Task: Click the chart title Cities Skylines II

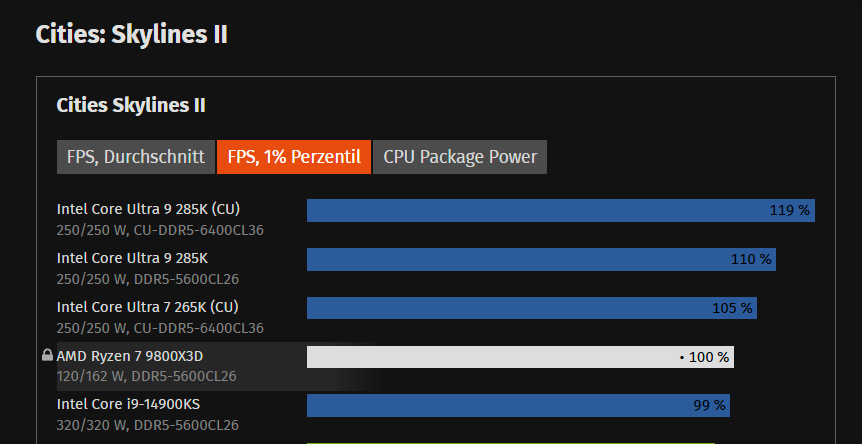Action: click(x=131, y=105)
